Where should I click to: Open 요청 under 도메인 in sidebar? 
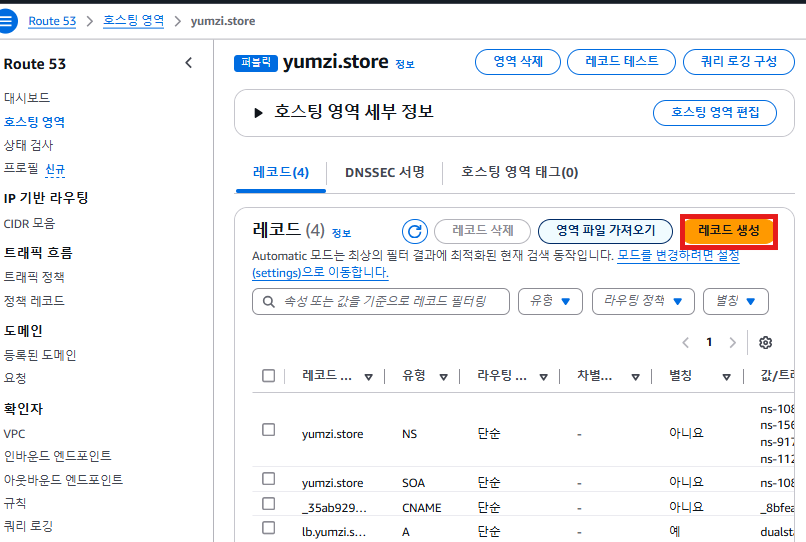(x=15, y=378)
